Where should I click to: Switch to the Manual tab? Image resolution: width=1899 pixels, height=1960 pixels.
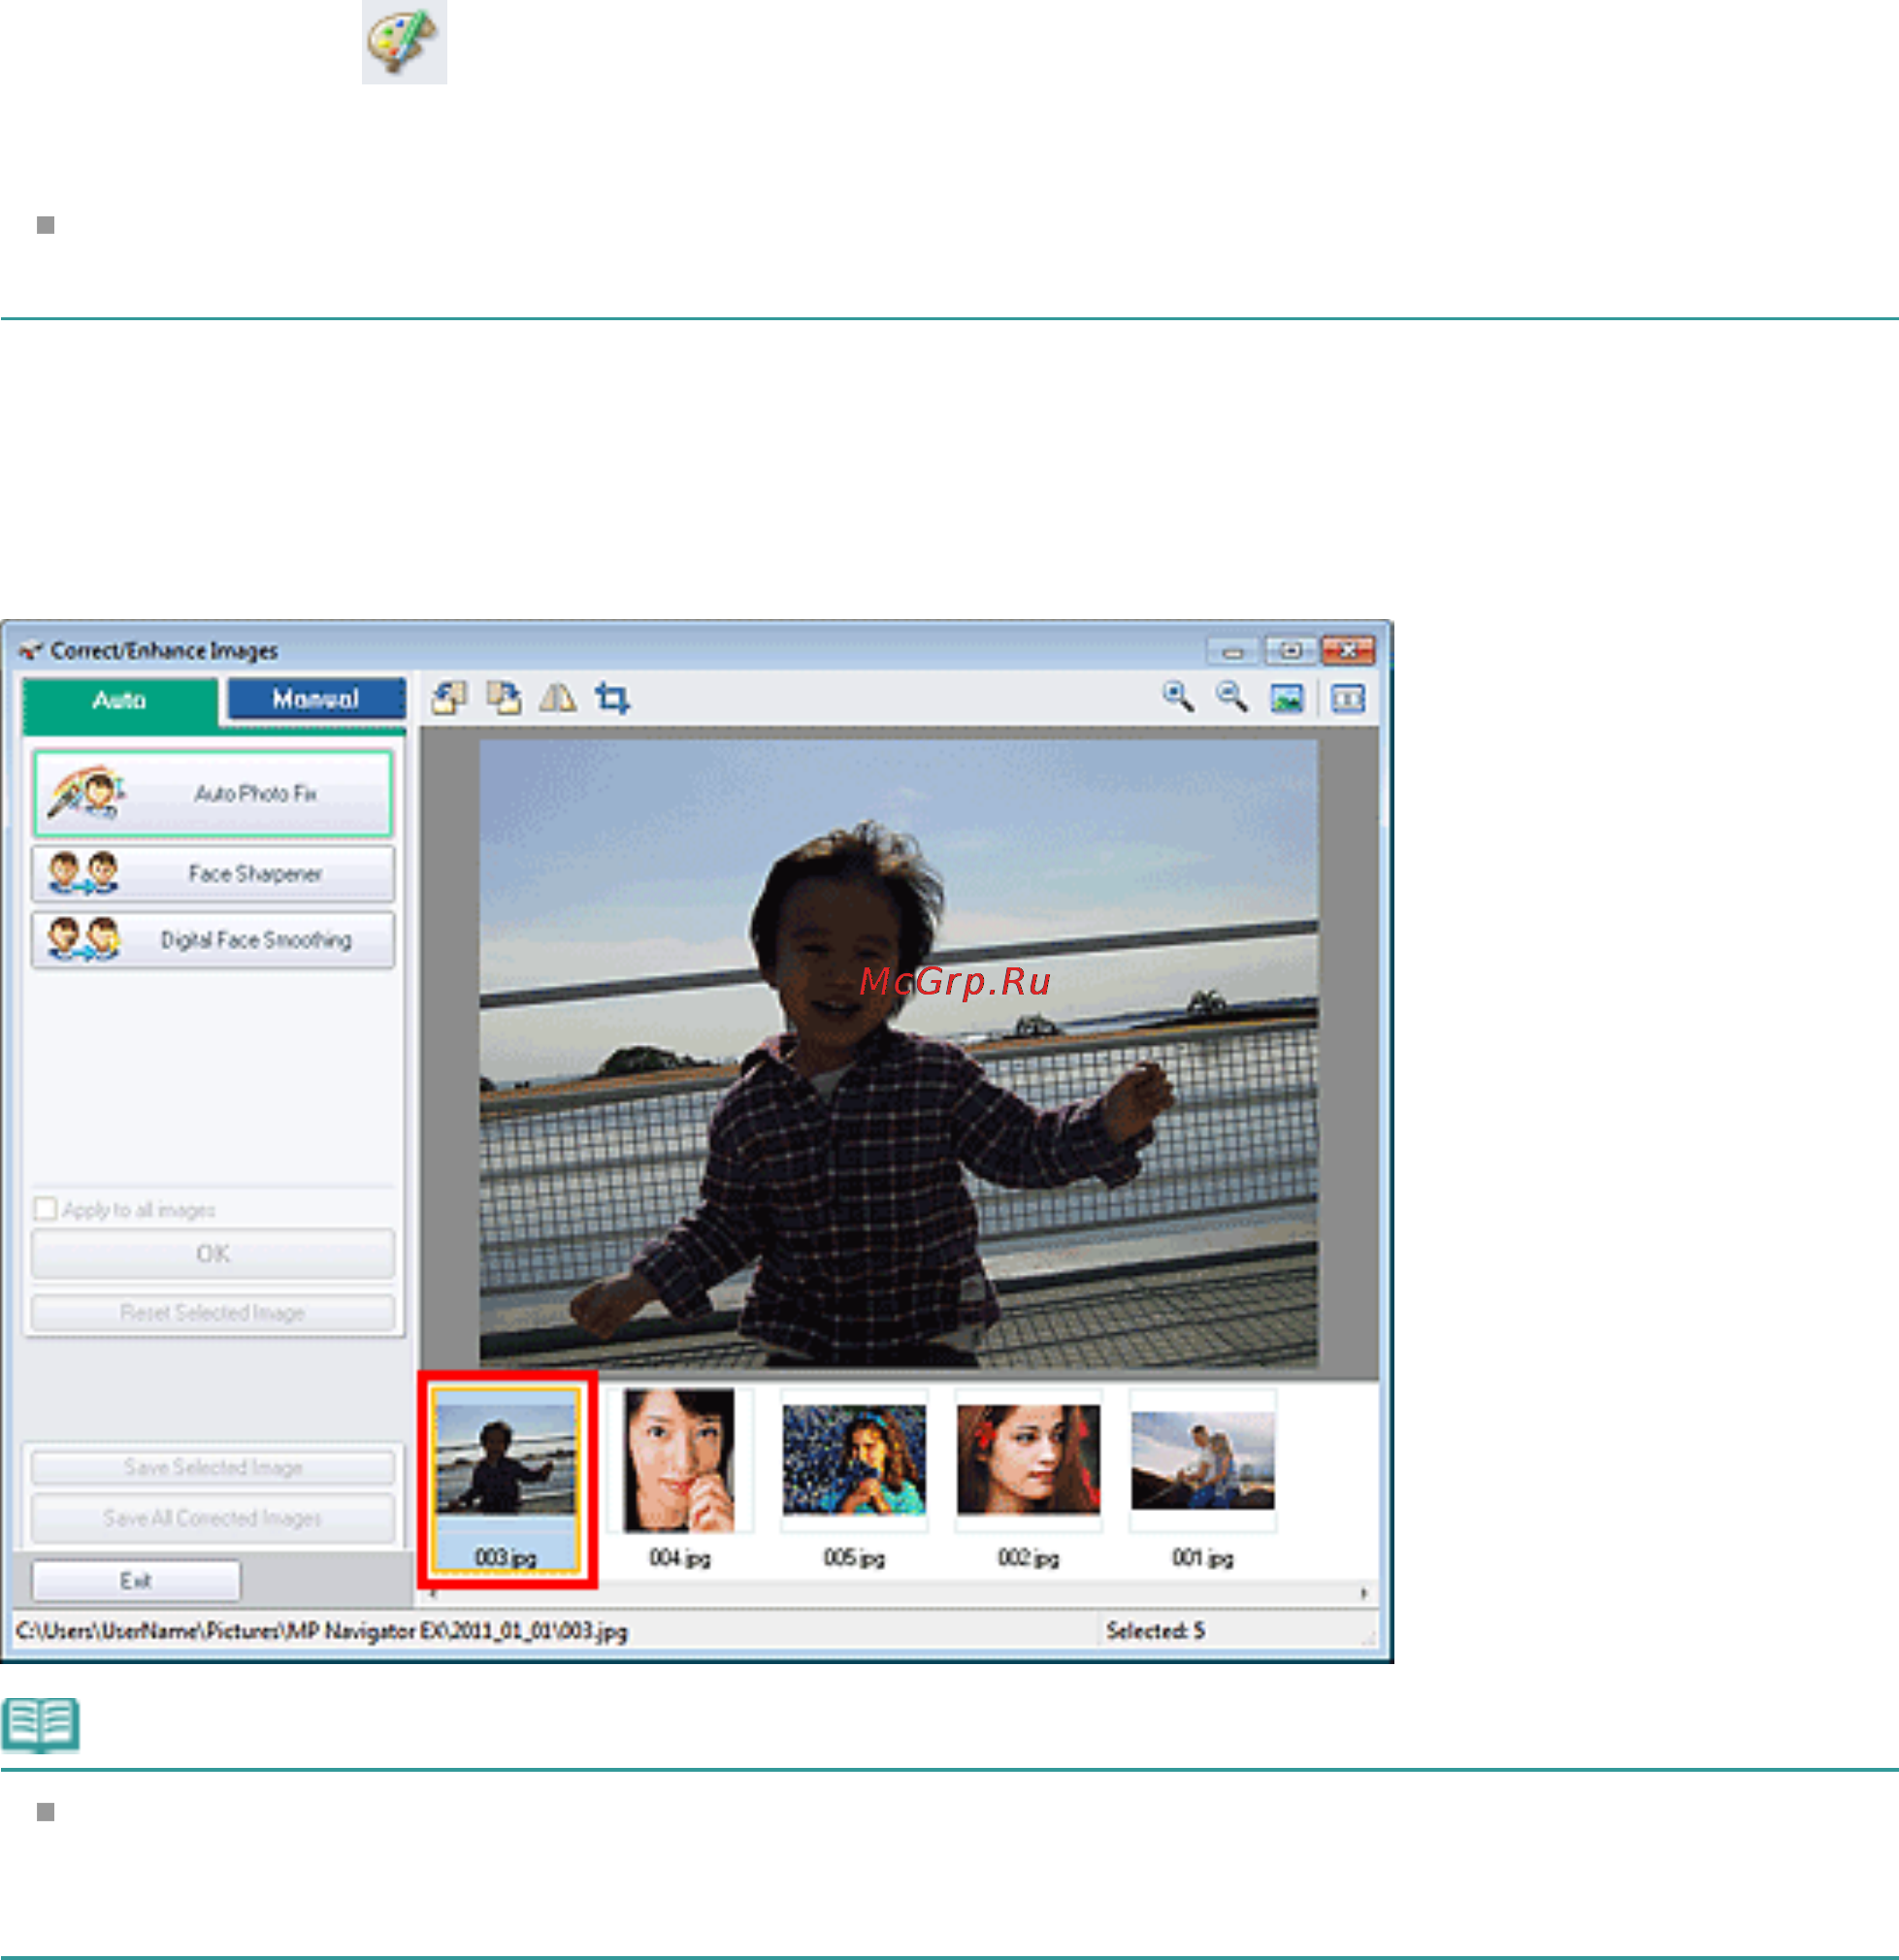pos(316,698)
